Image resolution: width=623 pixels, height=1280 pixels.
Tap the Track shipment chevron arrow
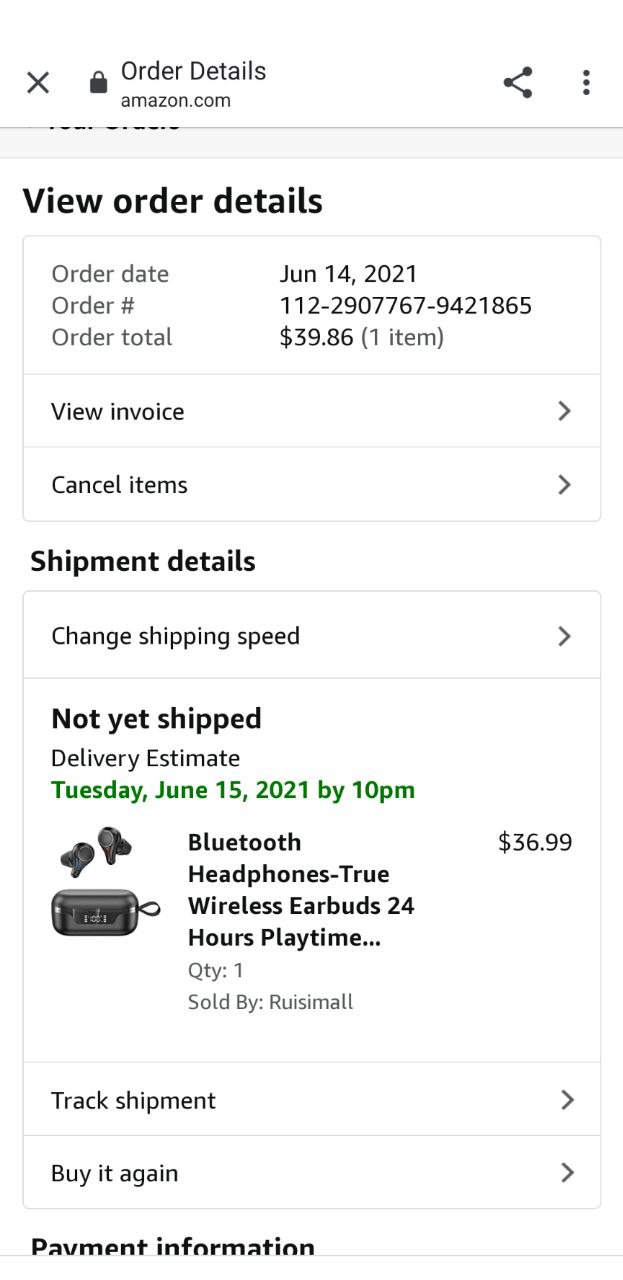(x=567, y=1100)
